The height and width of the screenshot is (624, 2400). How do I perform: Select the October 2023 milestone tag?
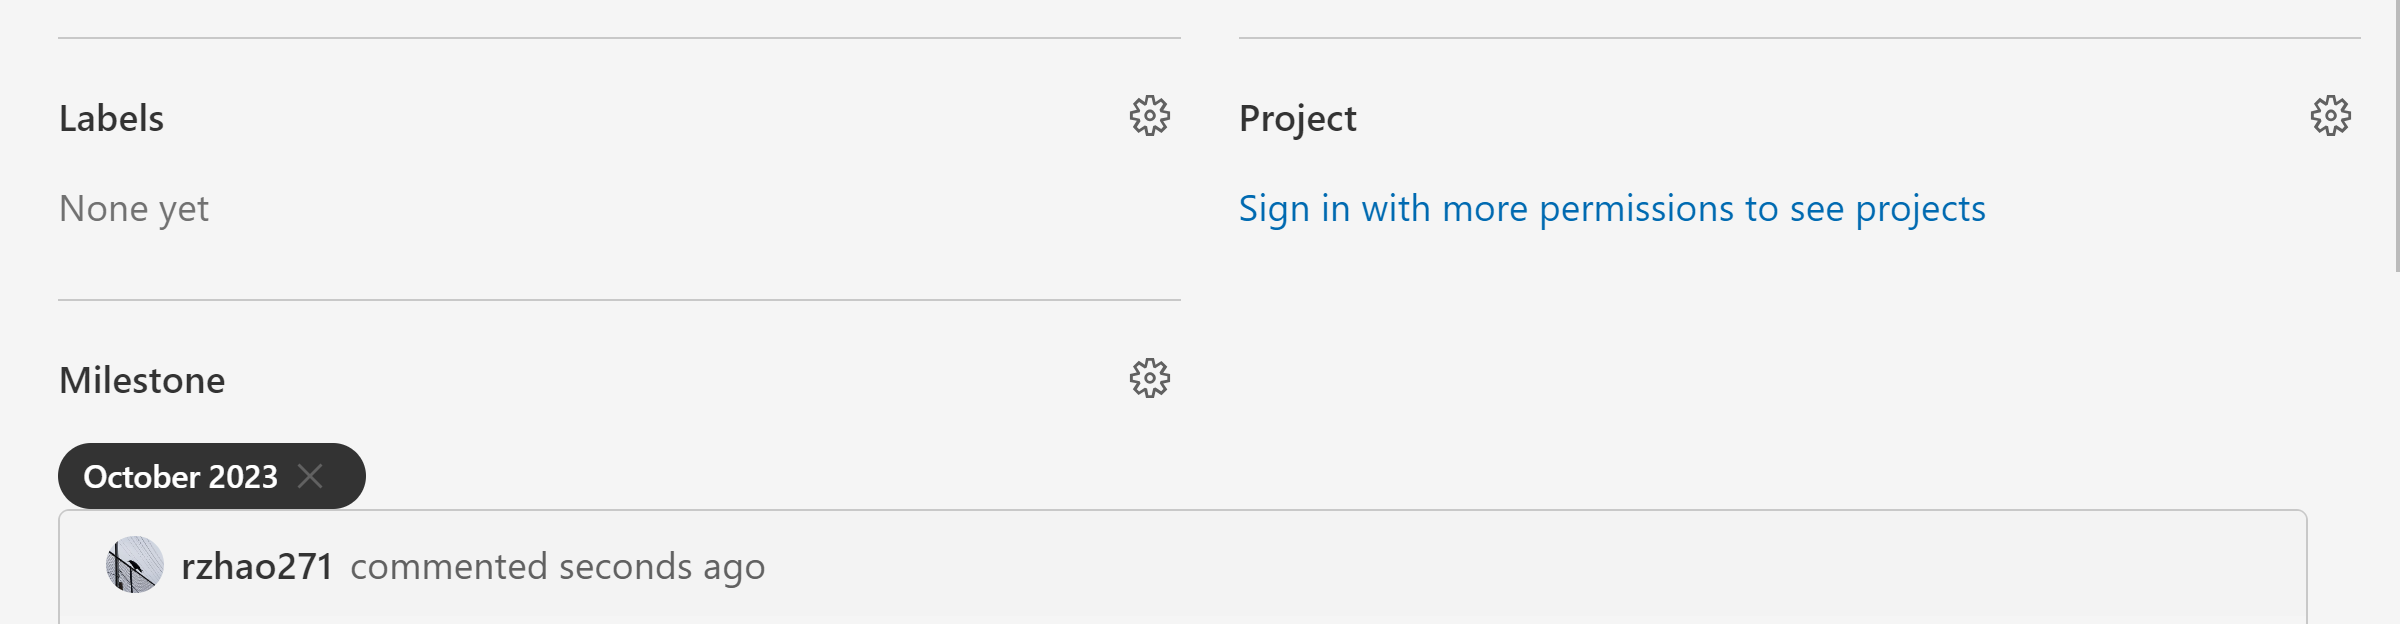180,476
